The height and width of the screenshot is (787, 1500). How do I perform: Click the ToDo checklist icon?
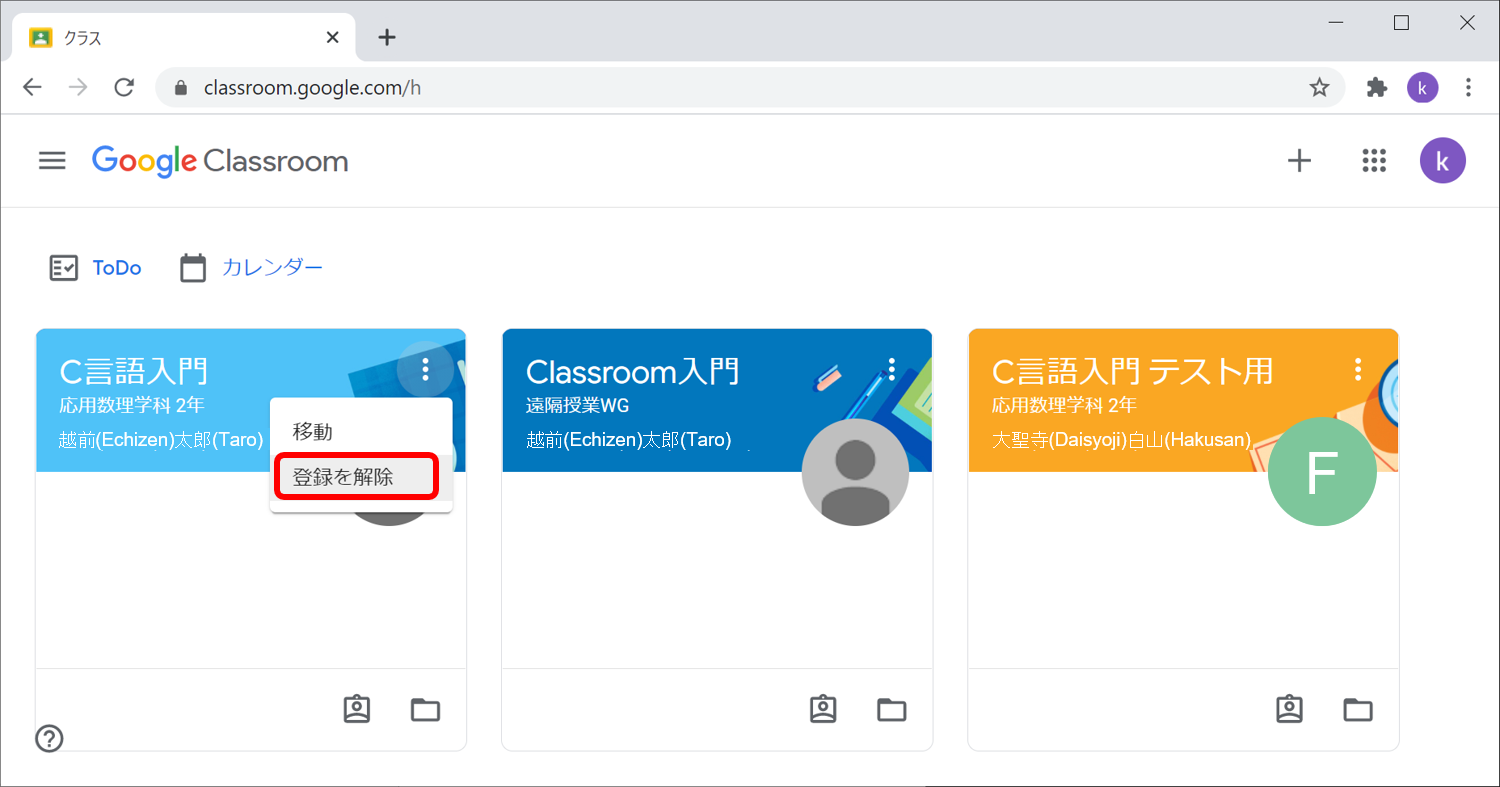[64, 268]
